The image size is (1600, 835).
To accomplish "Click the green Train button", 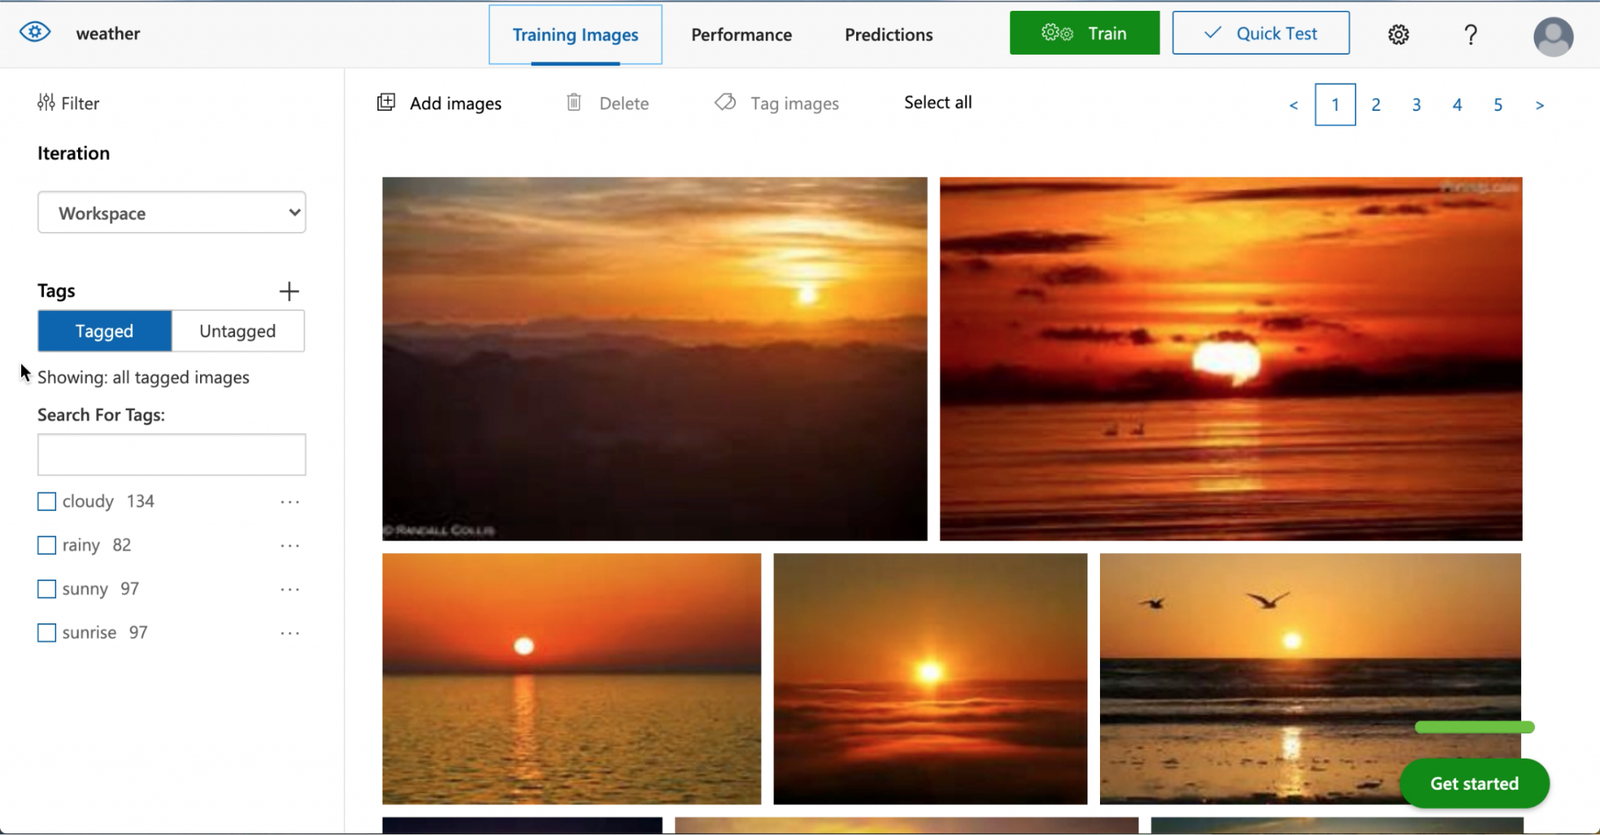I will tap(1084, 33).
